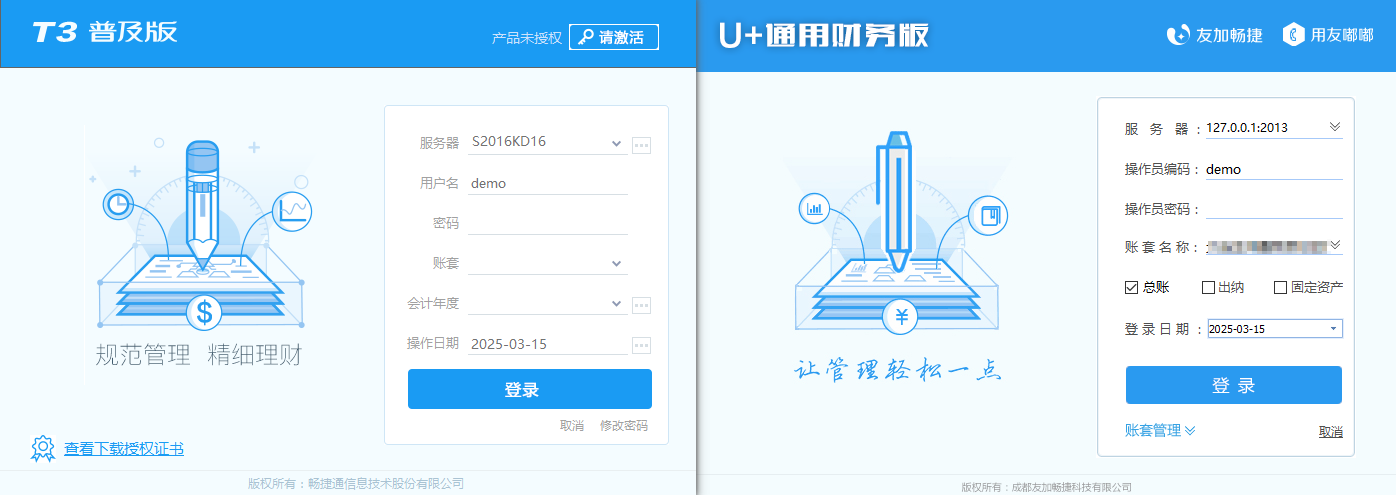The width and height of the screenshot is (1396, 495).
Task: Click the 登录 button in U+ window
Action: [1234, 385]
